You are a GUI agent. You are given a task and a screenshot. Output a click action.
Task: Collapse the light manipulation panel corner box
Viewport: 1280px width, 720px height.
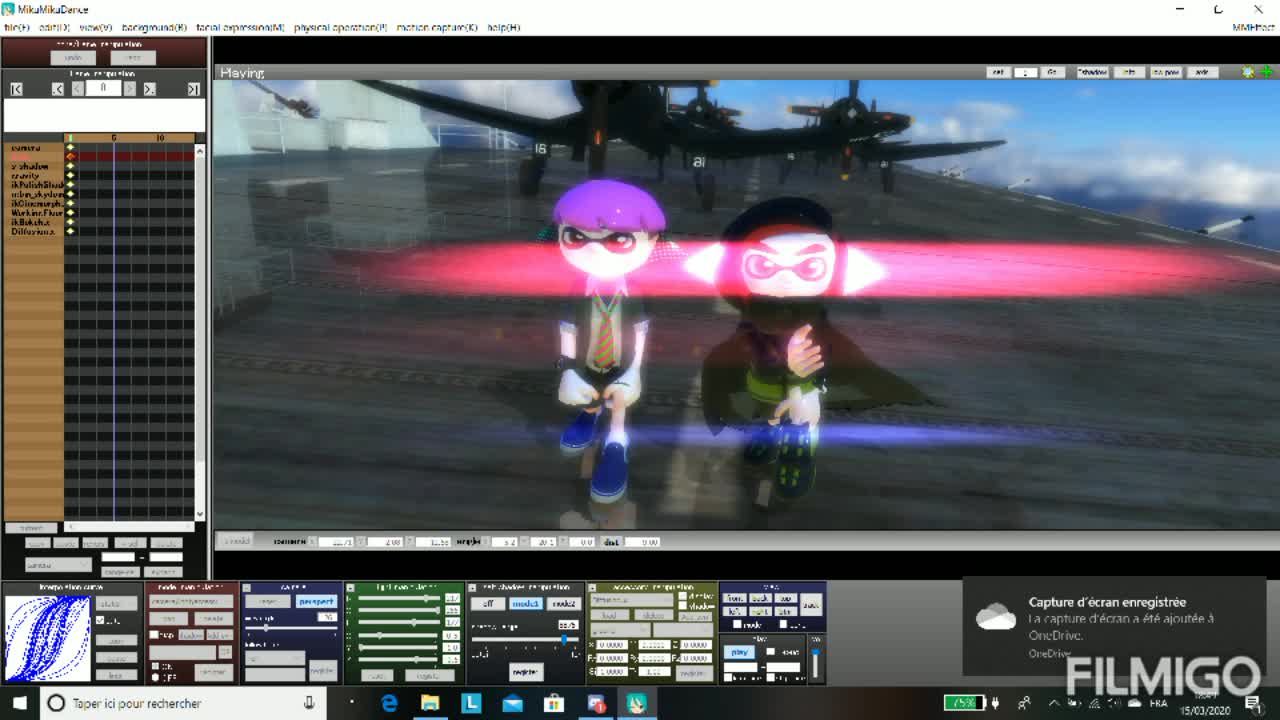coord(350,588)
